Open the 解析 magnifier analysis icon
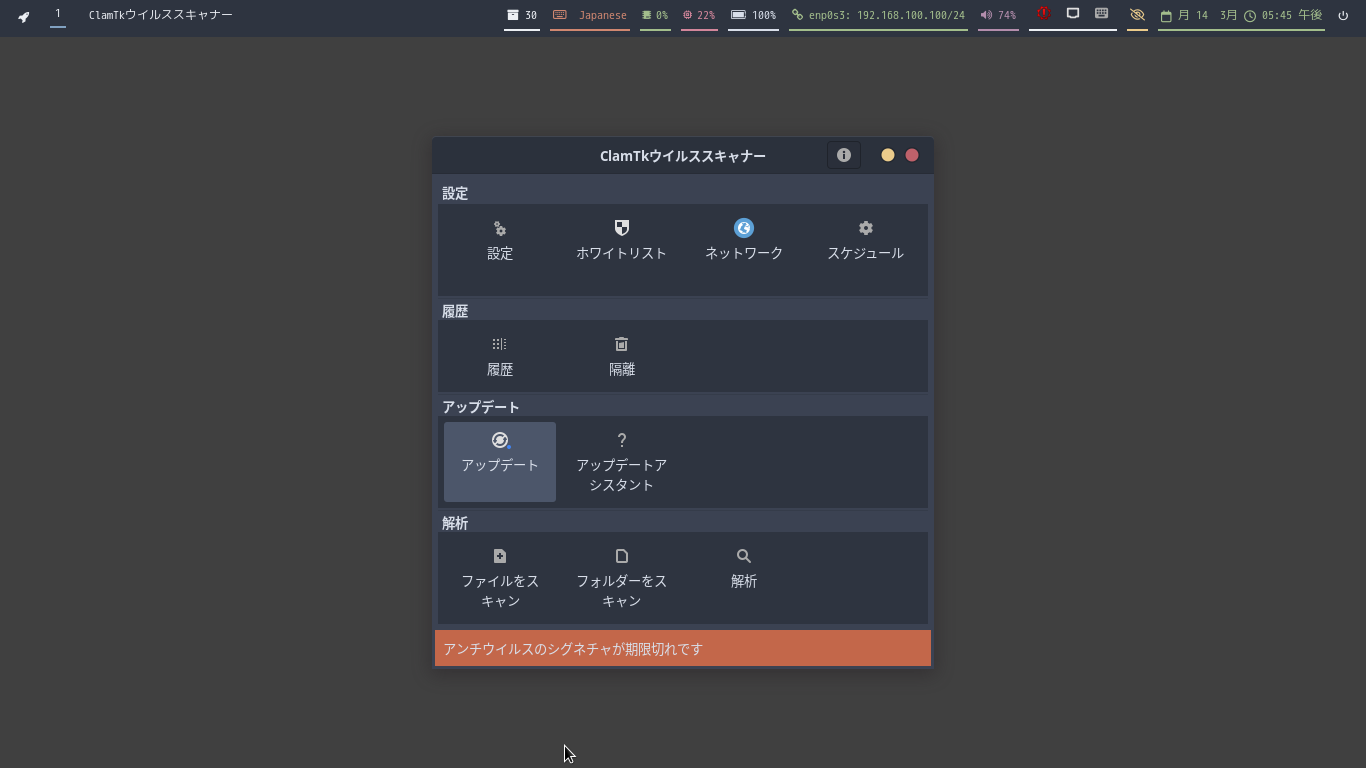 [x=744, y=556]
